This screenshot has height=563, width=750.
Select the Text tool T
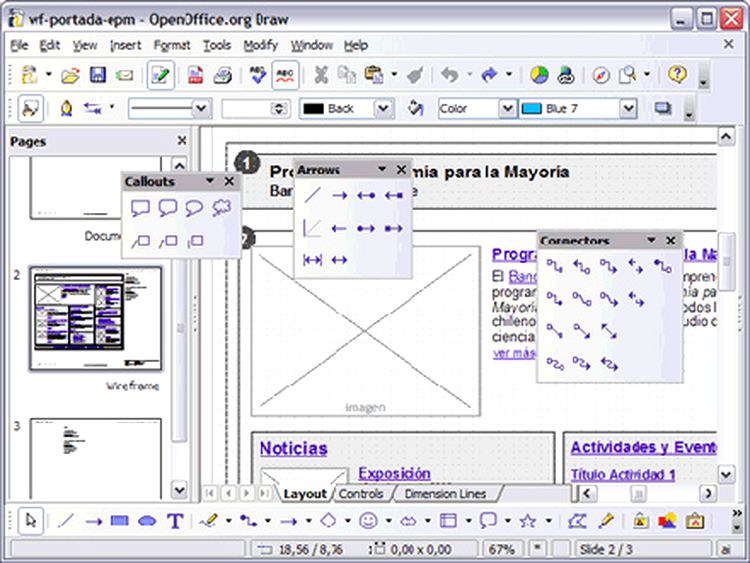(175, 520)
